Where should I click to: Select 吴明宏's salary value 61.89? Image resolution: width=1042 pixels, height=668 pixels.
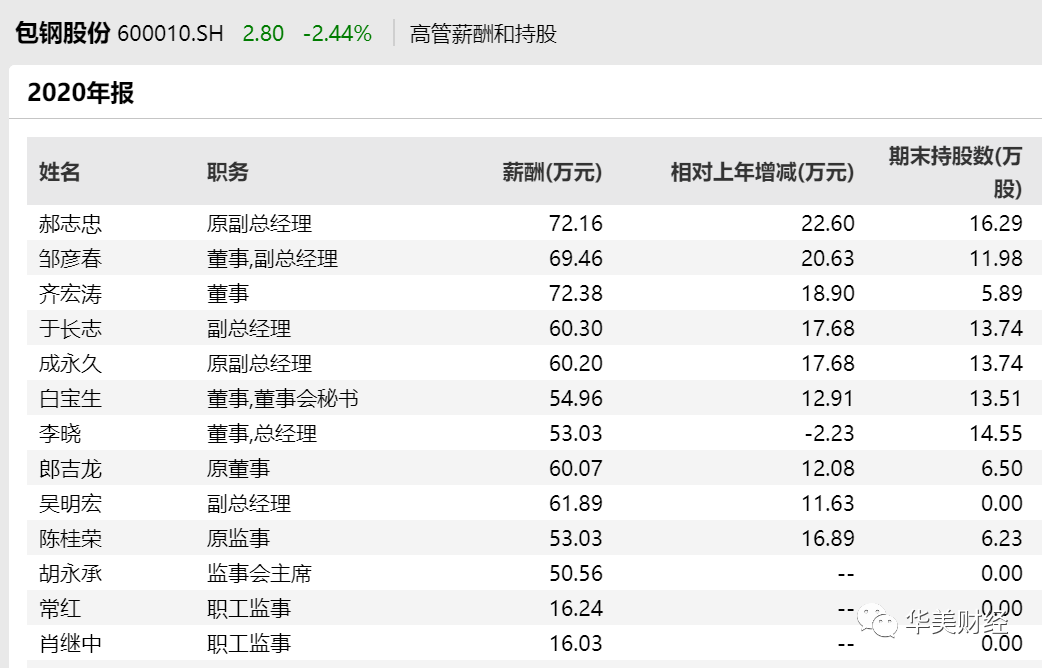click(x=576, y=504)
